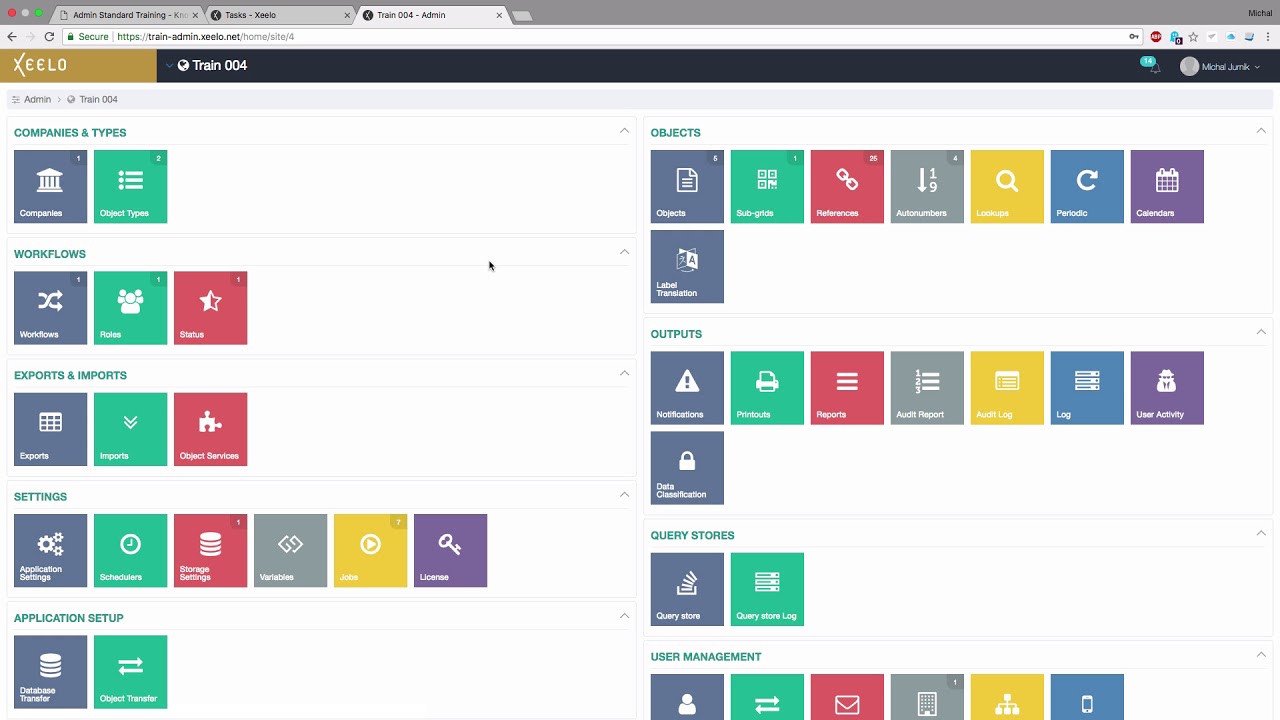Open the Exports tile

(50, 429)
